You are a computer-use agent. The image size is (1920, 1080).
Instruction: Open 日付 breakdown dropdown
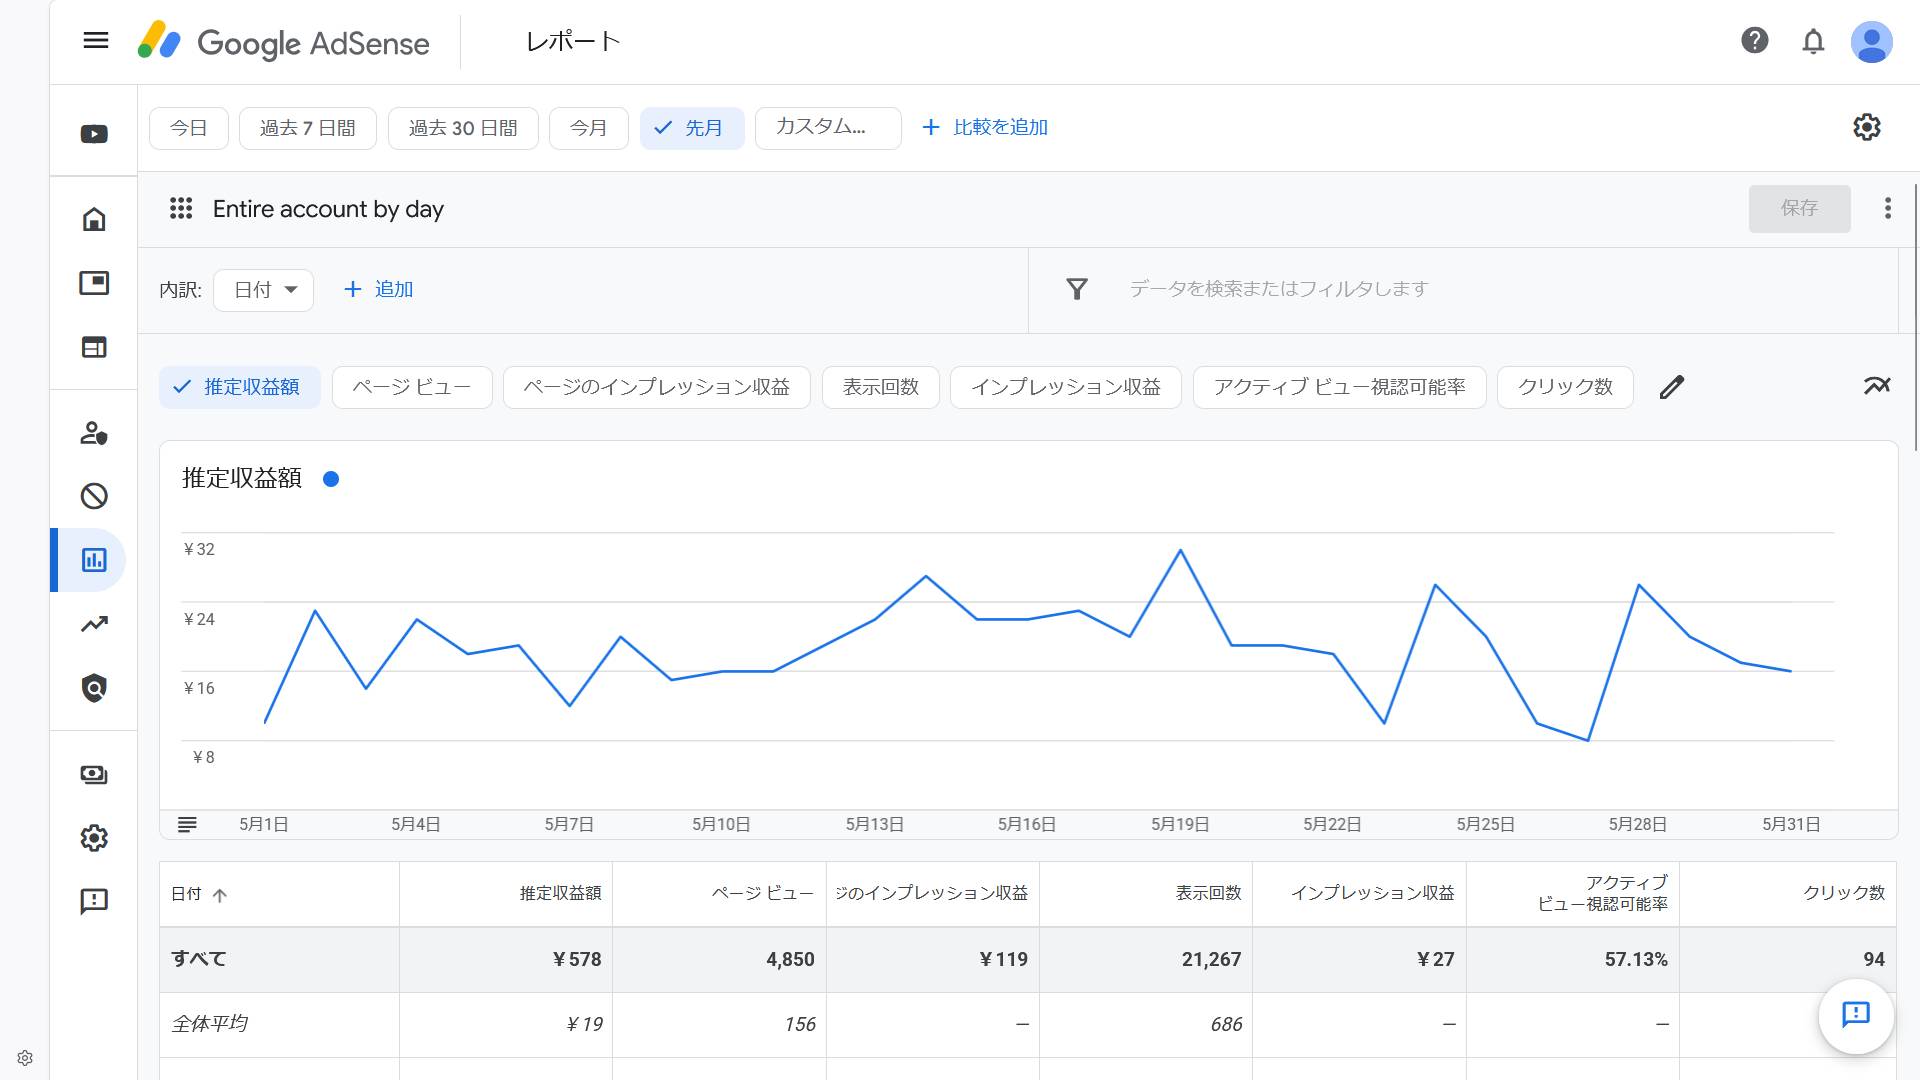click(x=264, y=290)
